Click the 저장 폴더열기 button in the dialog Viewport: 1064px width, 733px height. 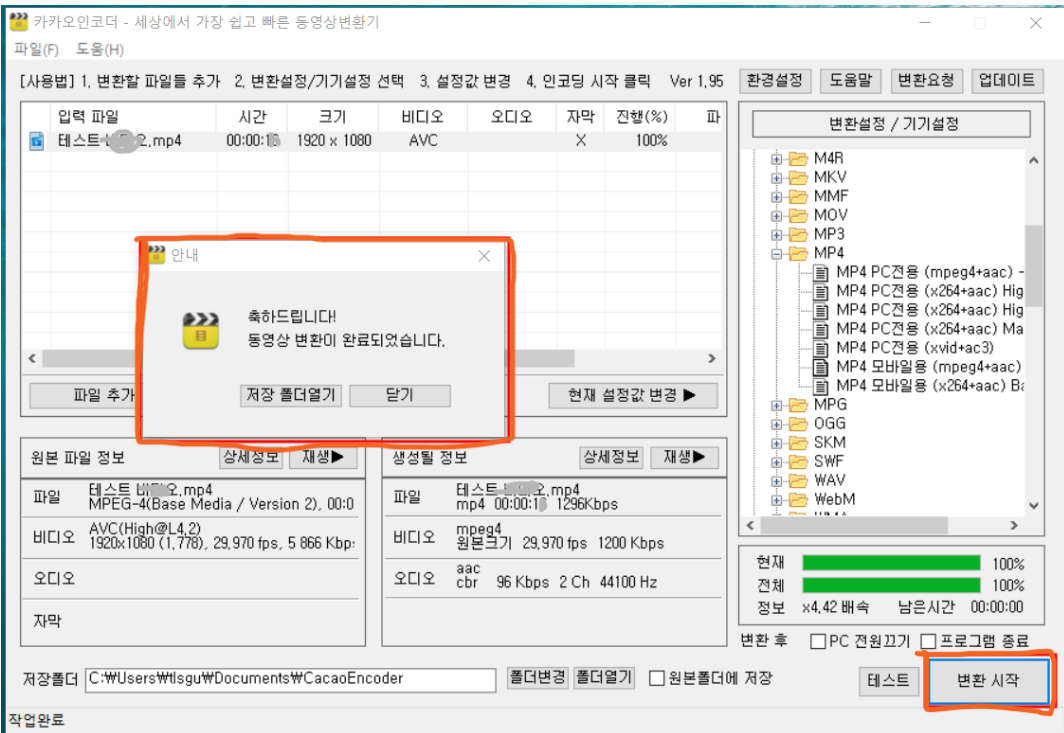point(290,395)
